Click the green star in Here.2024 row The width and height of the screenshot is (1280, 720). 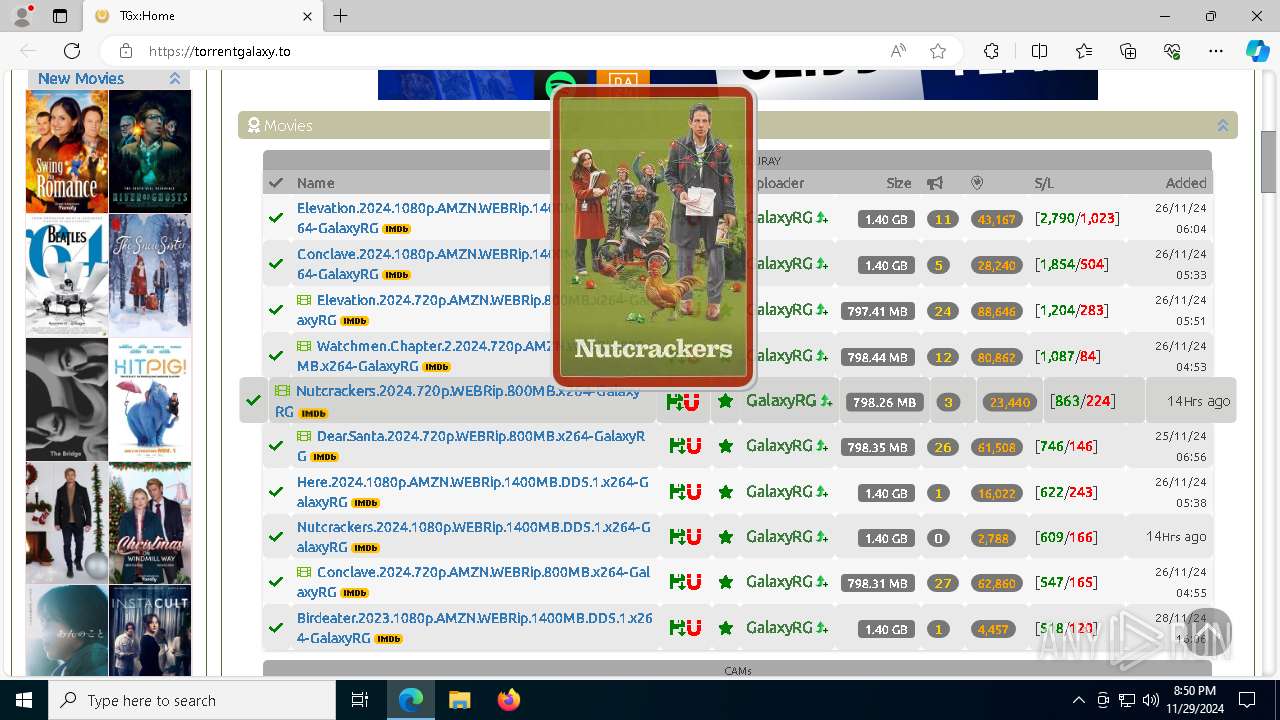point(726,492)
